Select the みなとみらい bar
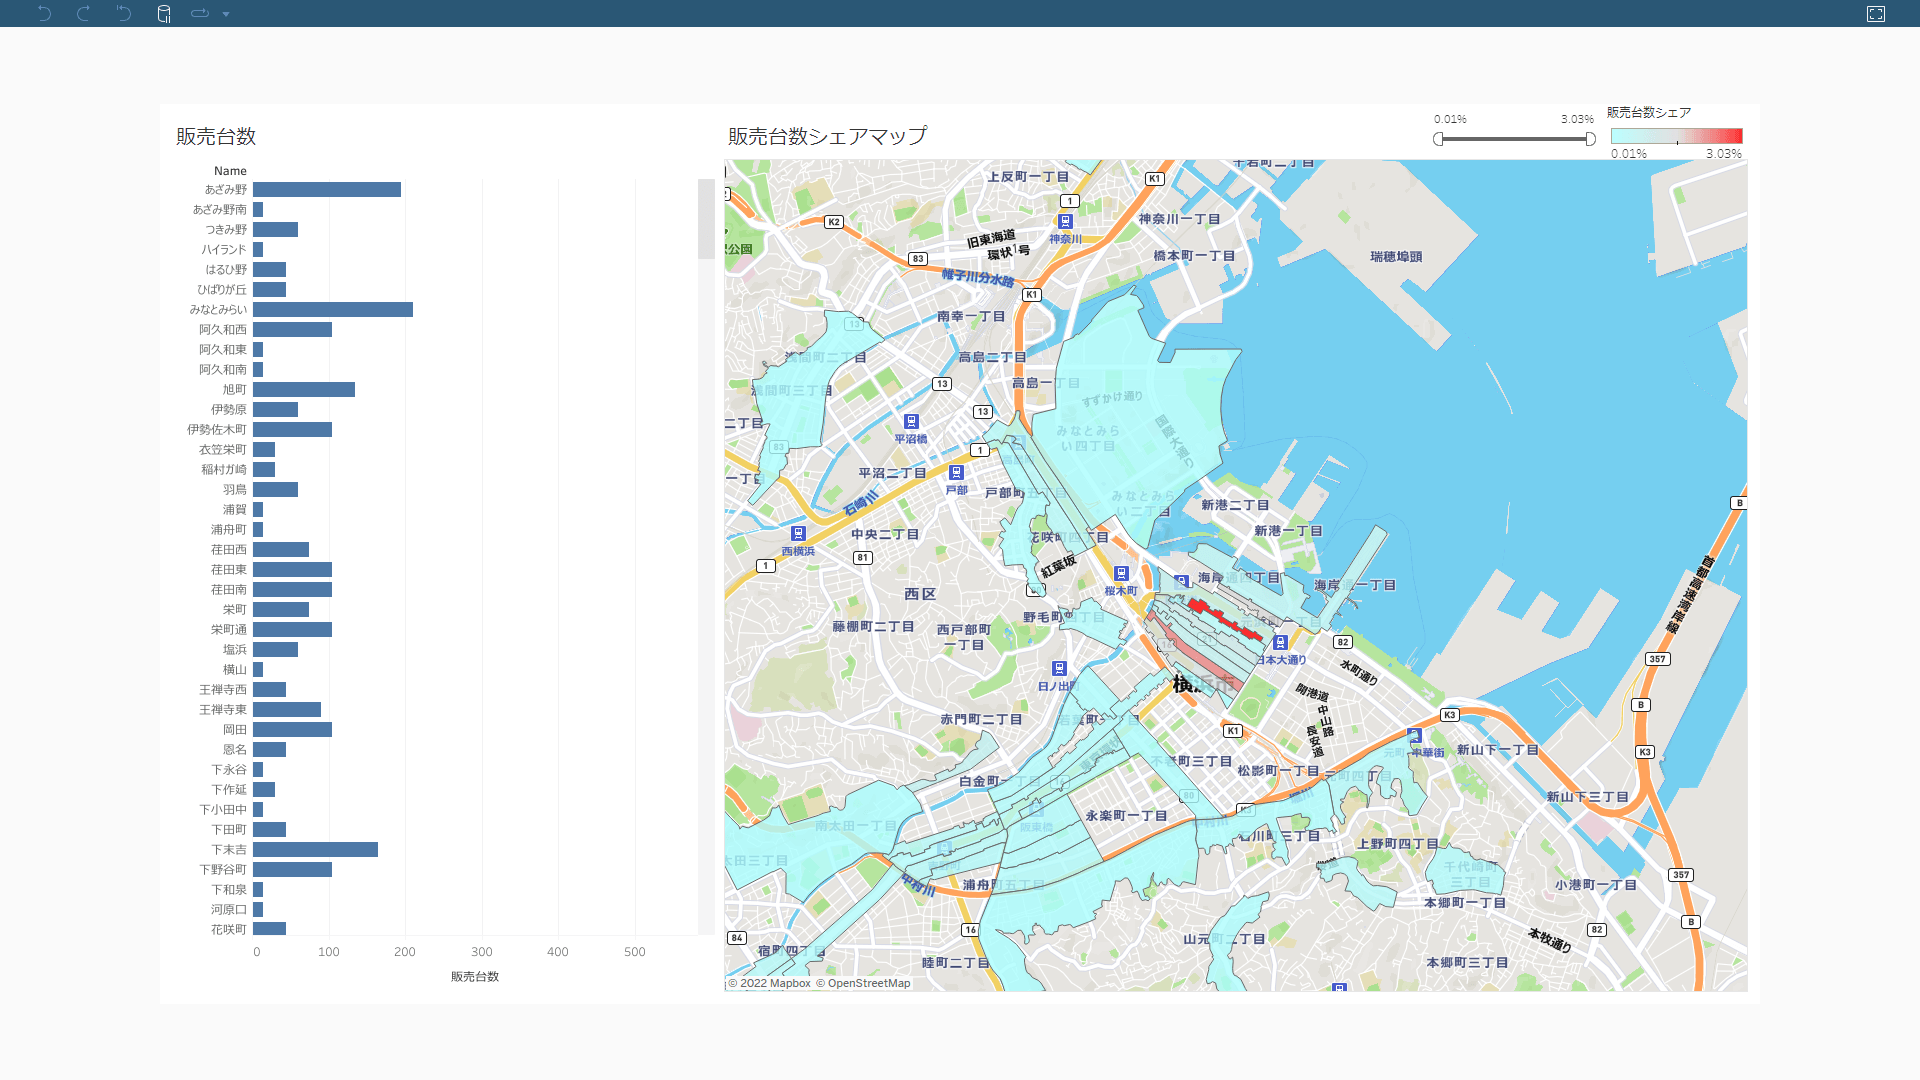Image resolution: width=1920 pixels, height=1080 pixels. point(332,310)
